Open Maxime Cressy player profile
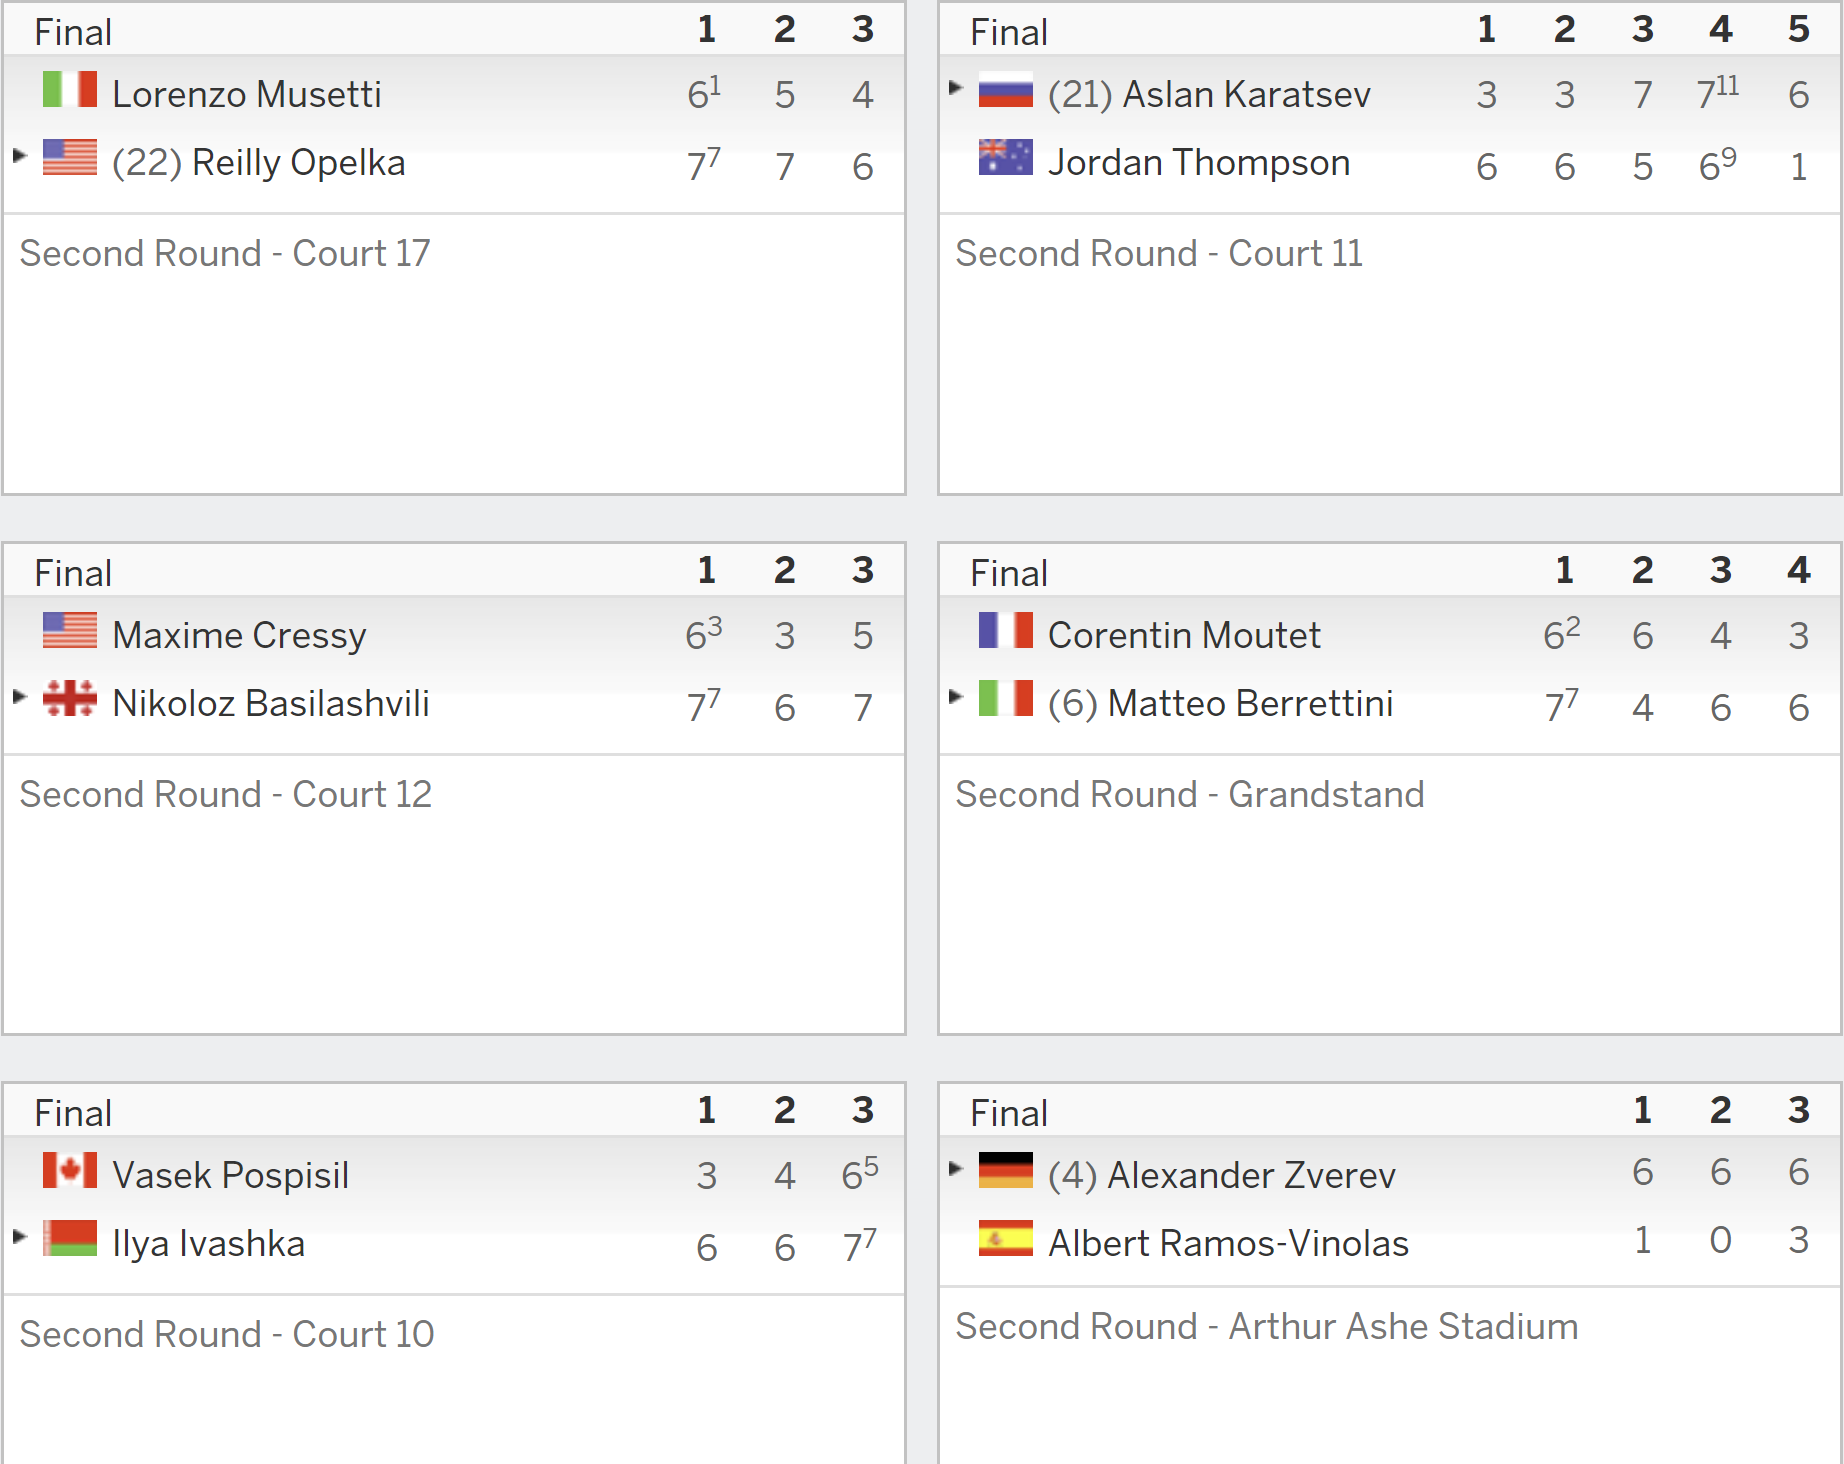Viewport: 1844px width, 1464px height. (240, 635)
